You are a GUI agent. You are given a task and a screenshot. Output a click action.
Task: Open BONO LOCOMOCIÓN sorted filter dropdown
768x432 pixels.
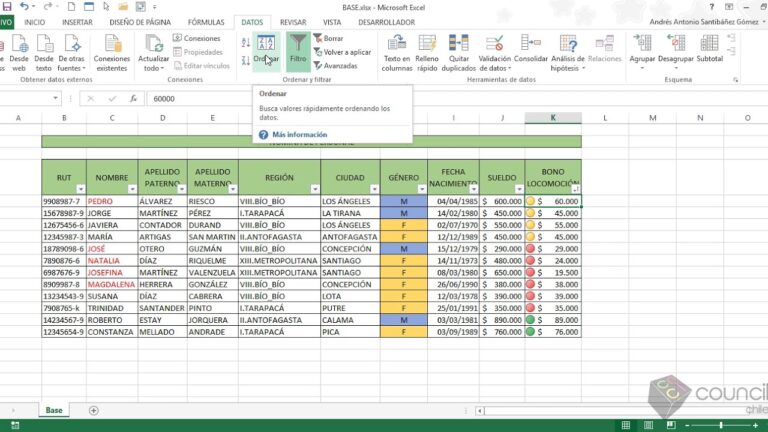576,189
